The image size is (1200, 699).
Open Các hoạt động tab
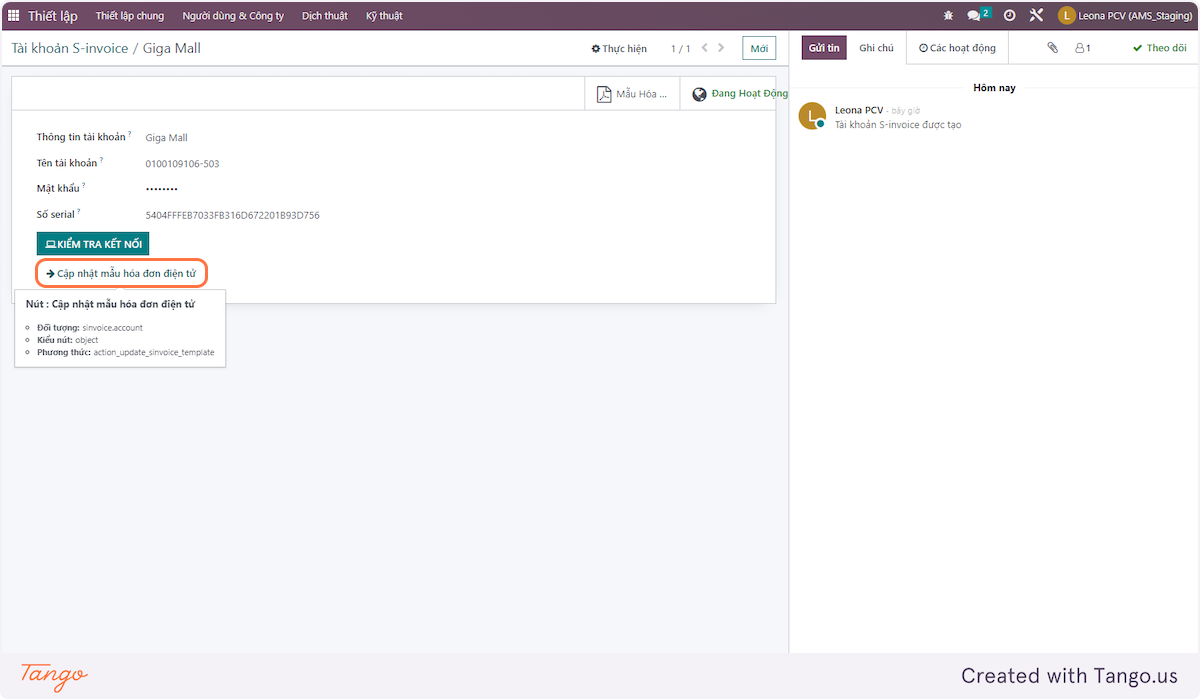(x=957, y=48)
